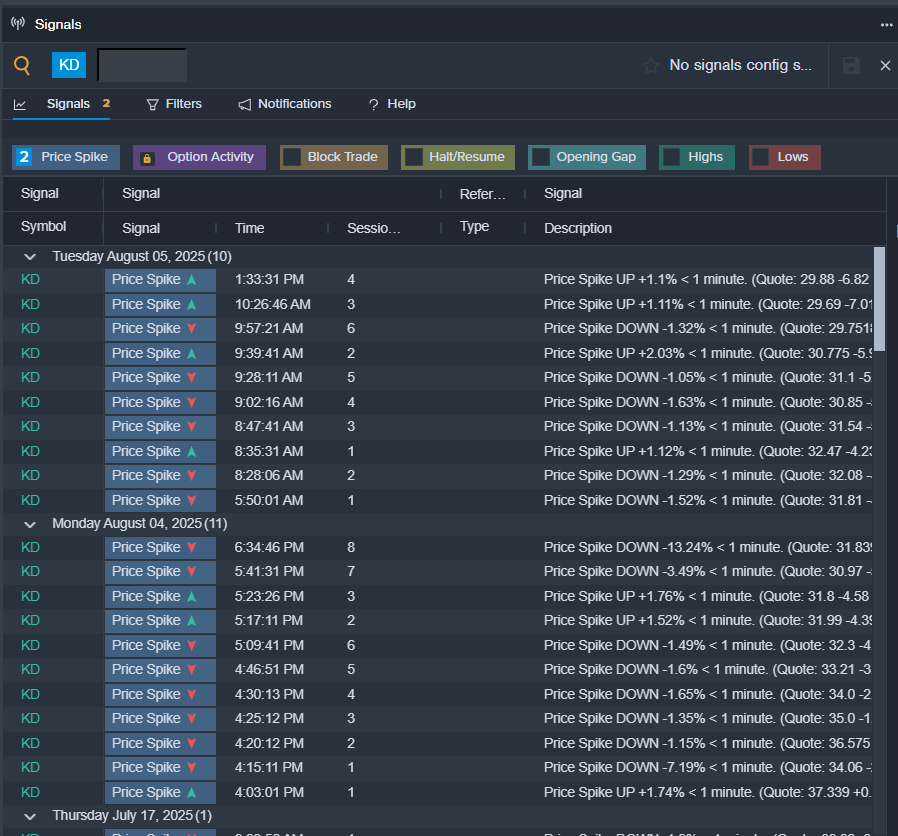Close the signals config bar

885,65
